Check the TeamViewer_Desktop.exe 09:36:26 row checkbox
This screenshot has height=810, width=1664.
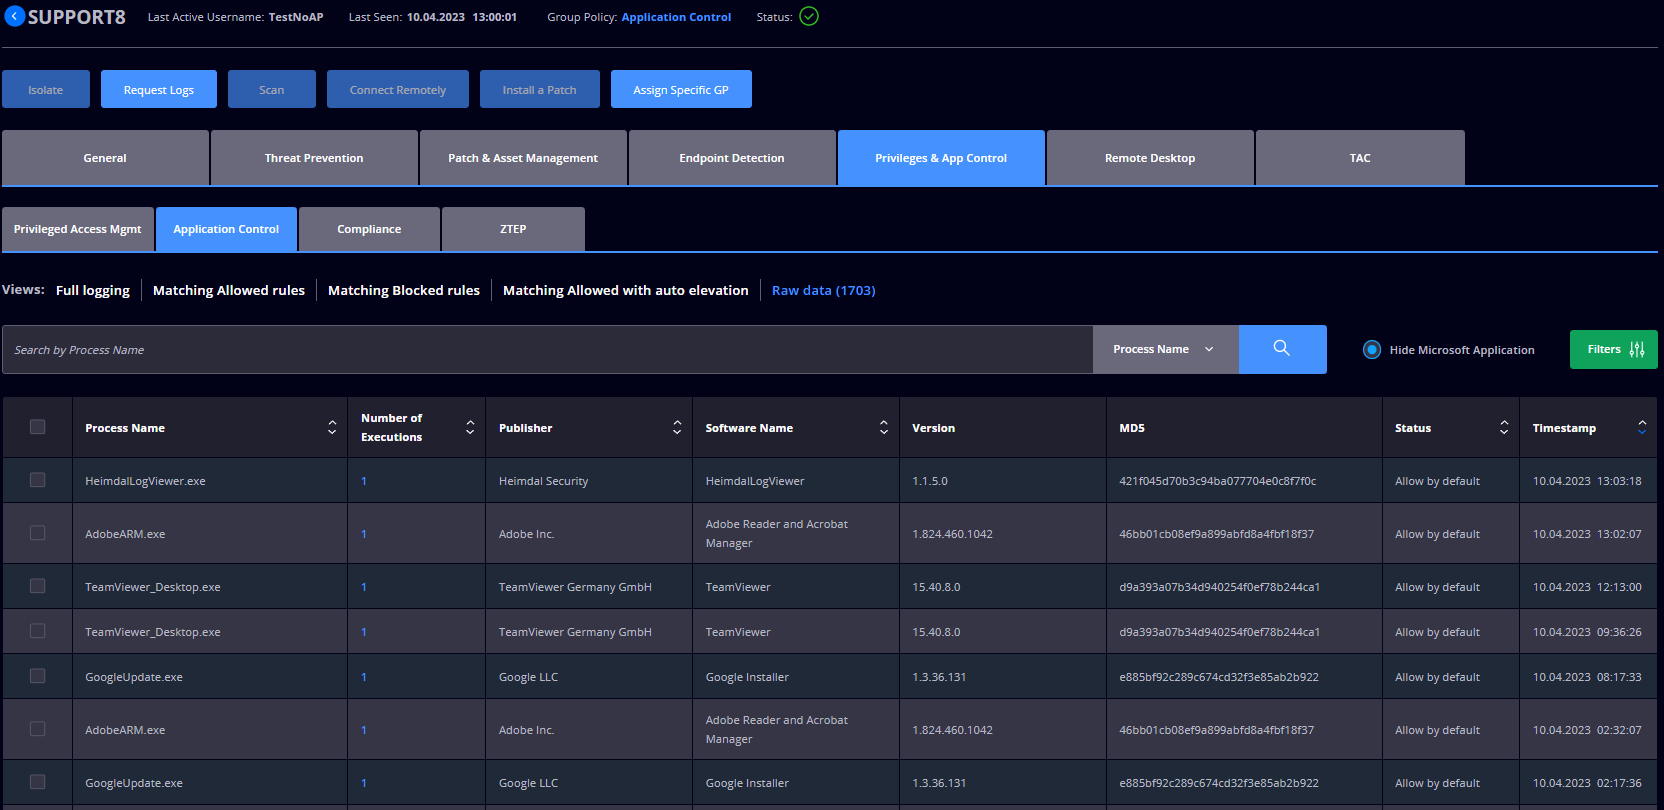[38, 631]
